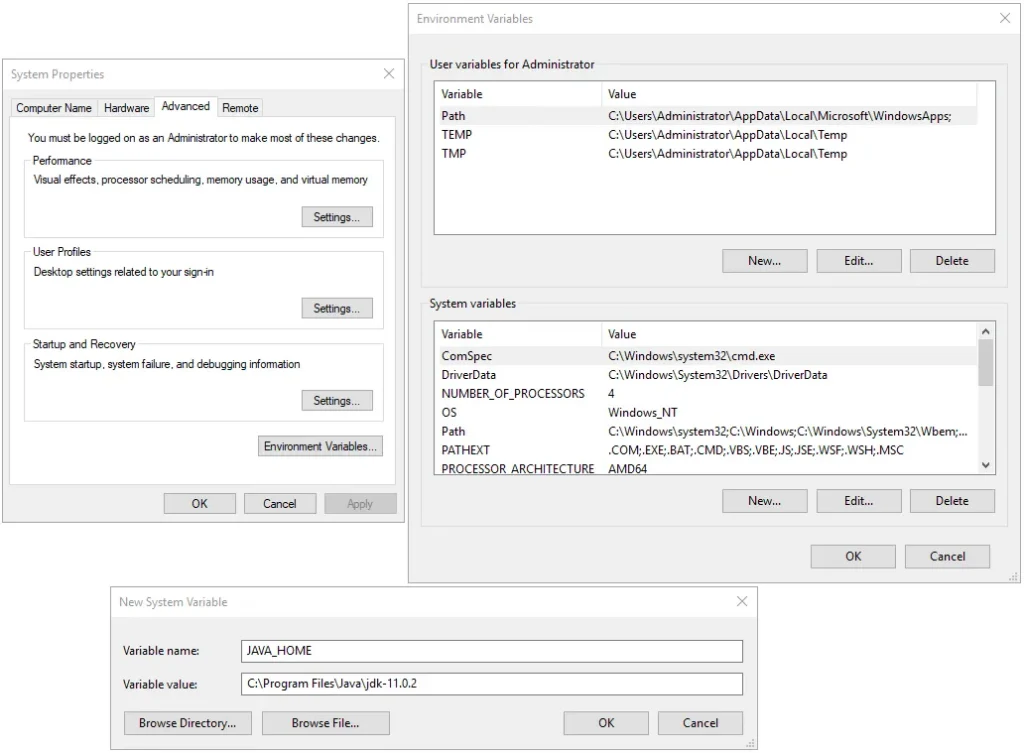Select the user Path variable row
The width and height of the screenshot is (1024, 753).
point(700,116)
